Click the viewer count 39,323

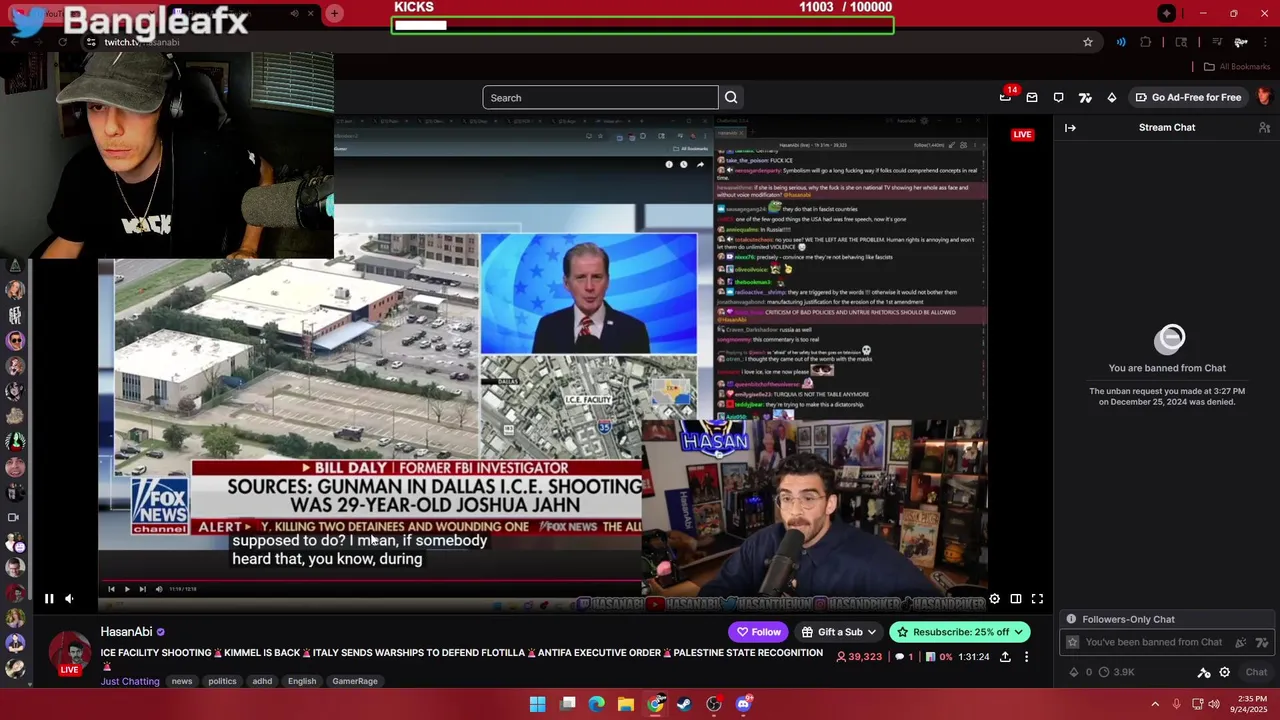tap(859, 657)
